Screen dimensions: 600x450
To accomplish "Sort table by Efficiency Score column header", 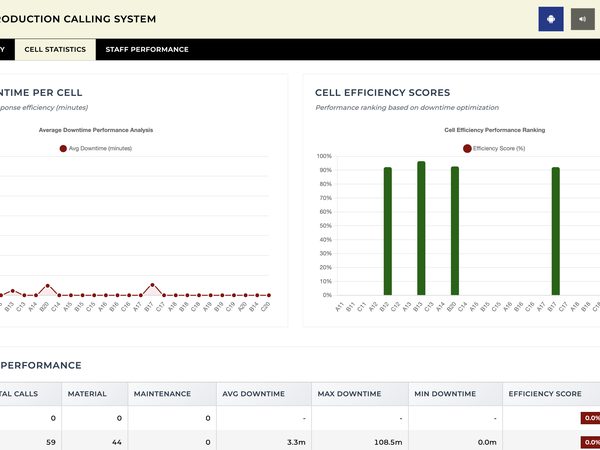I will tap(551, 394).
